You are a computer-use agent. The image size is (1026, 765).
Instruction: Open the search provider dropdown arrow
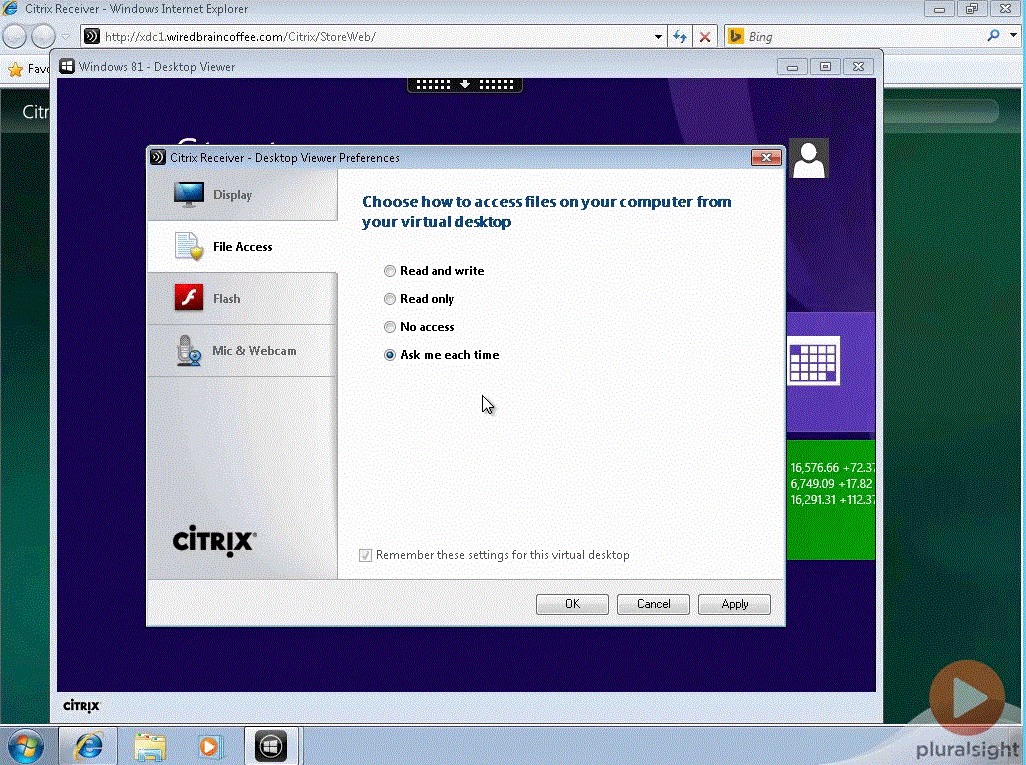[1013, 36]
